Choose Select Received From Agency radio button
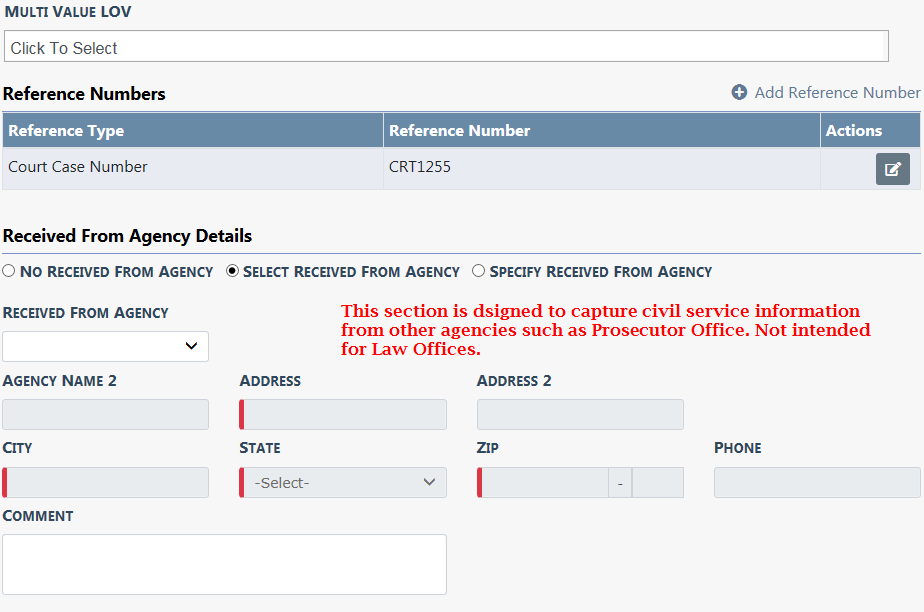This screenshot has height=612, width=924. (x=233, y=271)
